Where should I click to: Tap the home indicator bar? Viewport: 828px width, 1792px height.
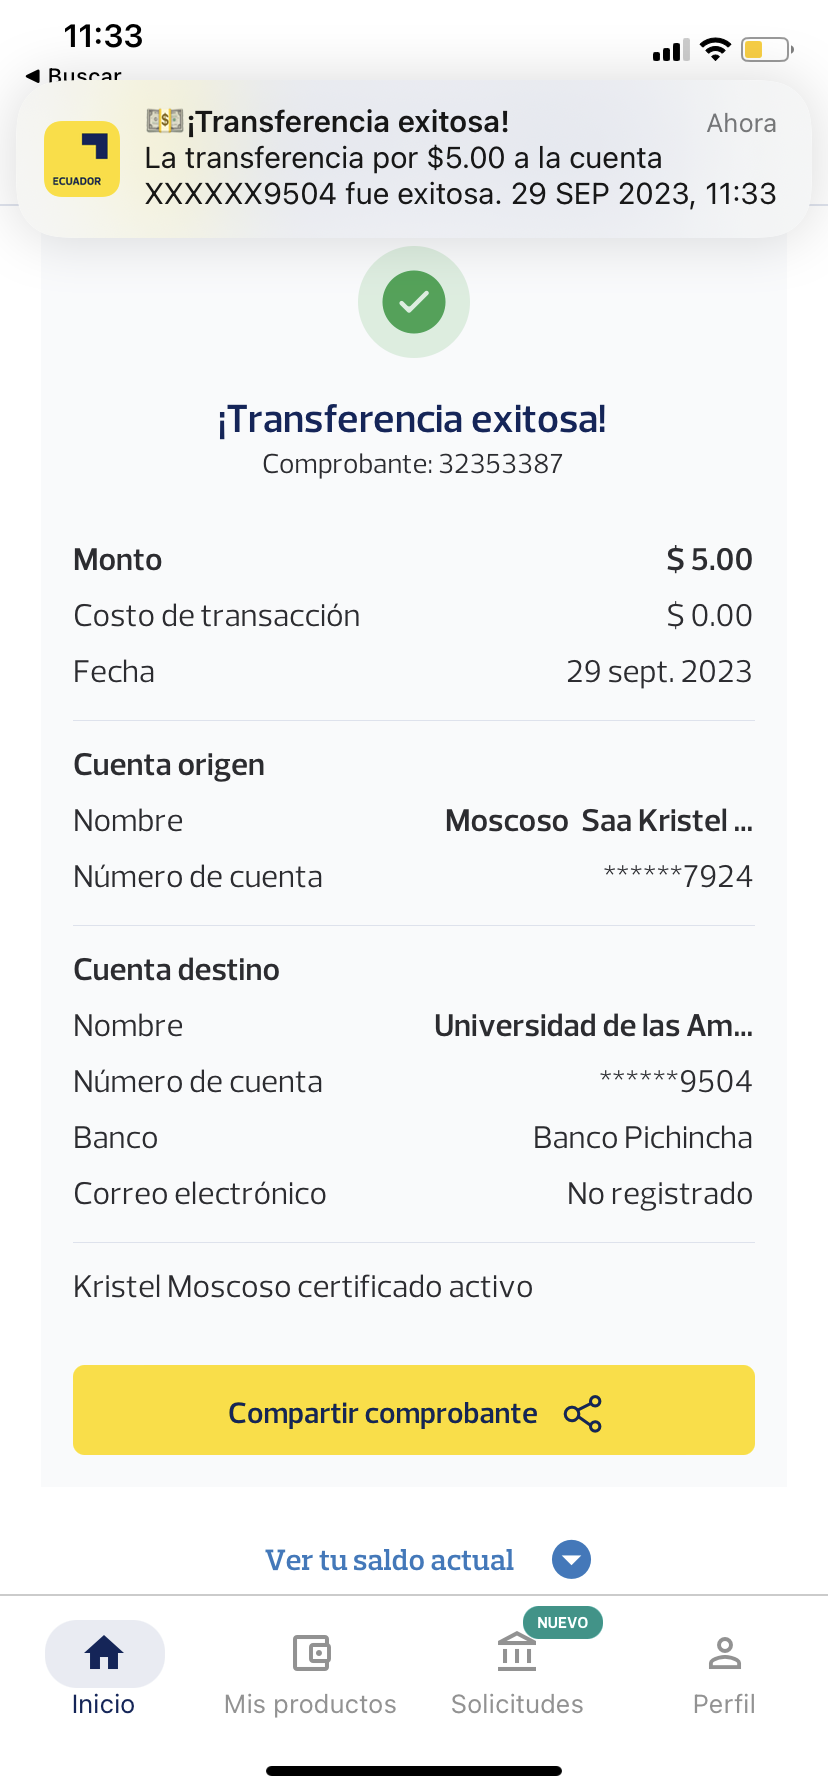tap(414, 1771)
